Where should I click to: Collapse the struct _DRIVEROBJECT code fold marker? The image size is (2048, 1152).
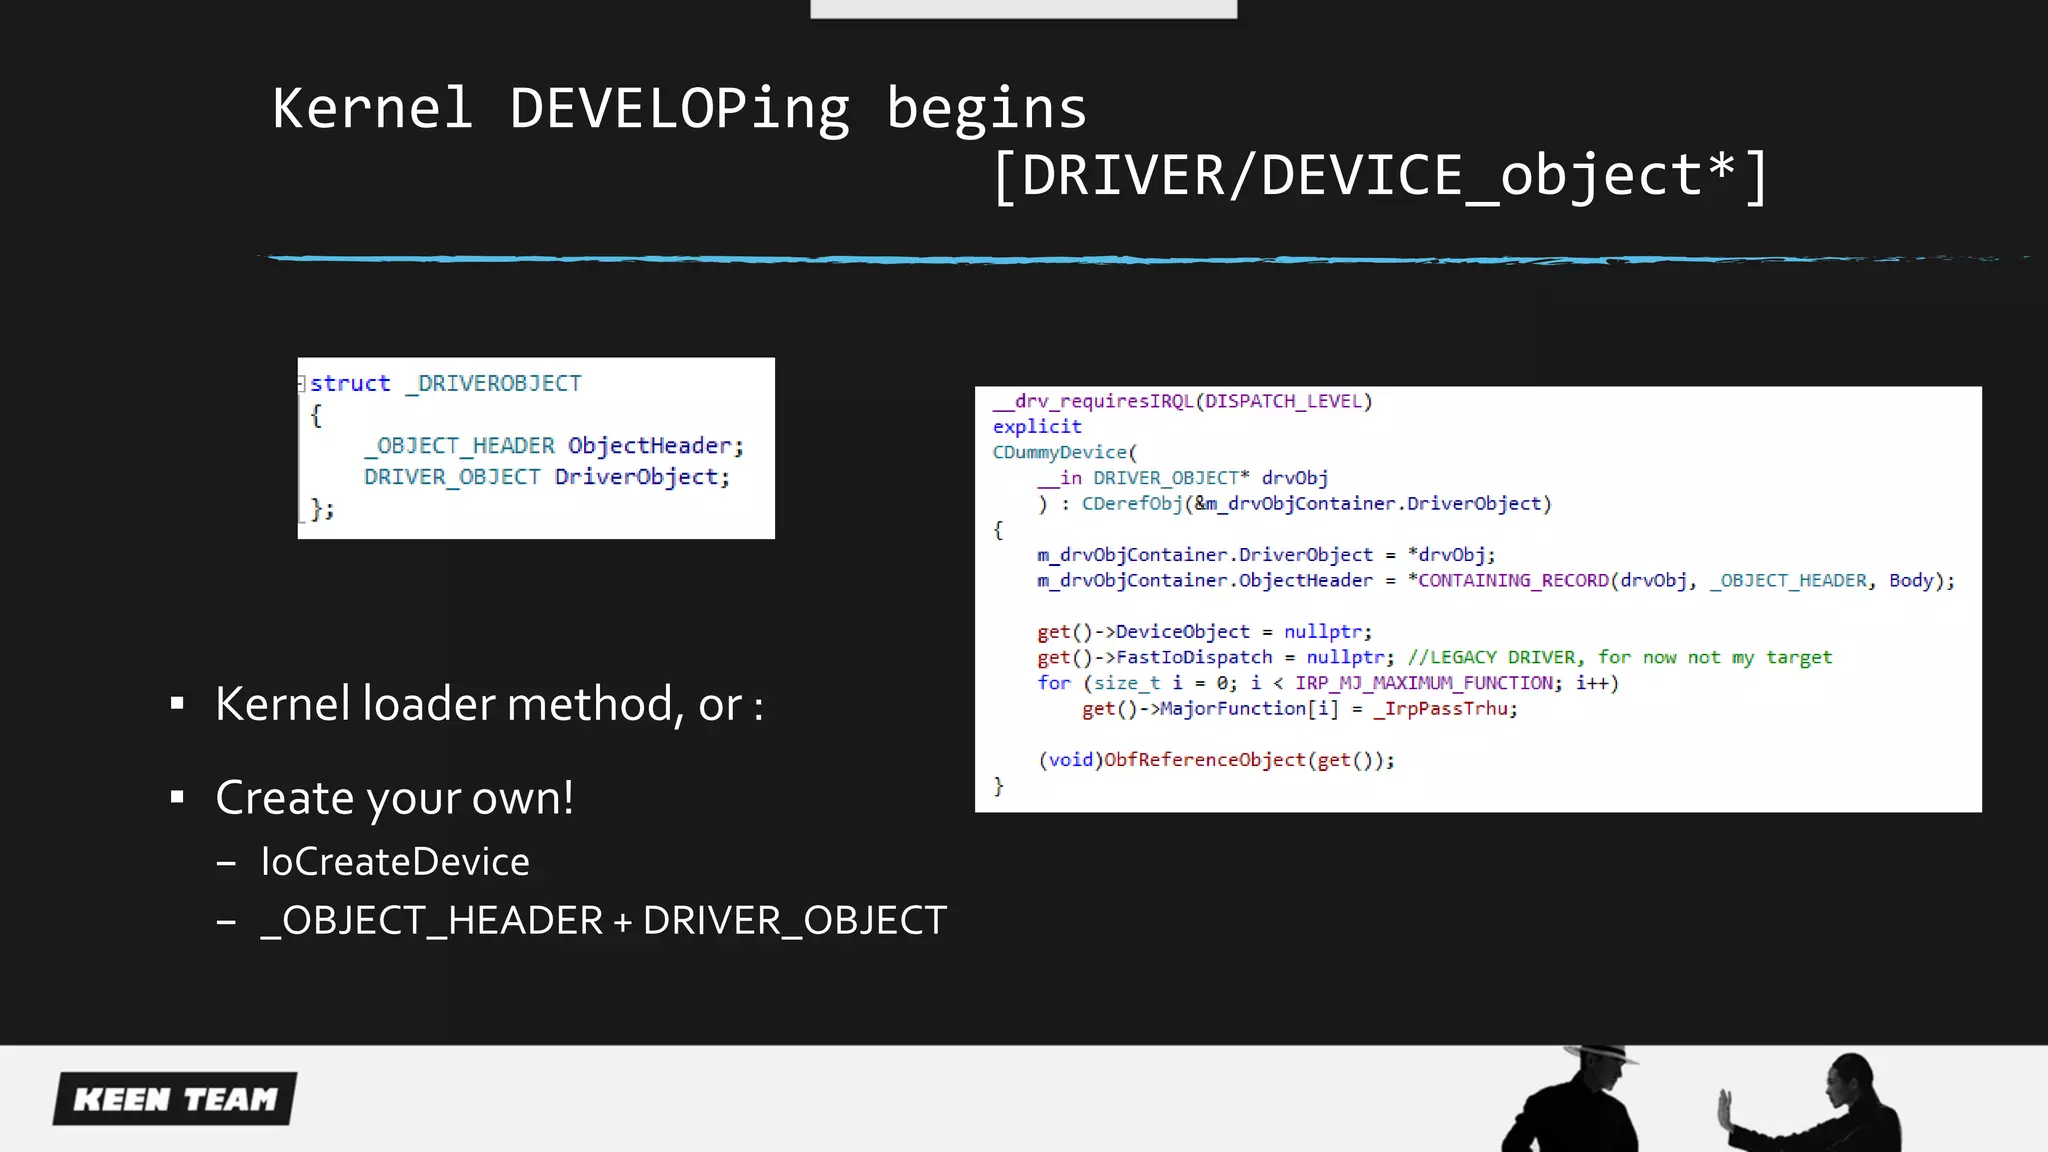[301, 383]
